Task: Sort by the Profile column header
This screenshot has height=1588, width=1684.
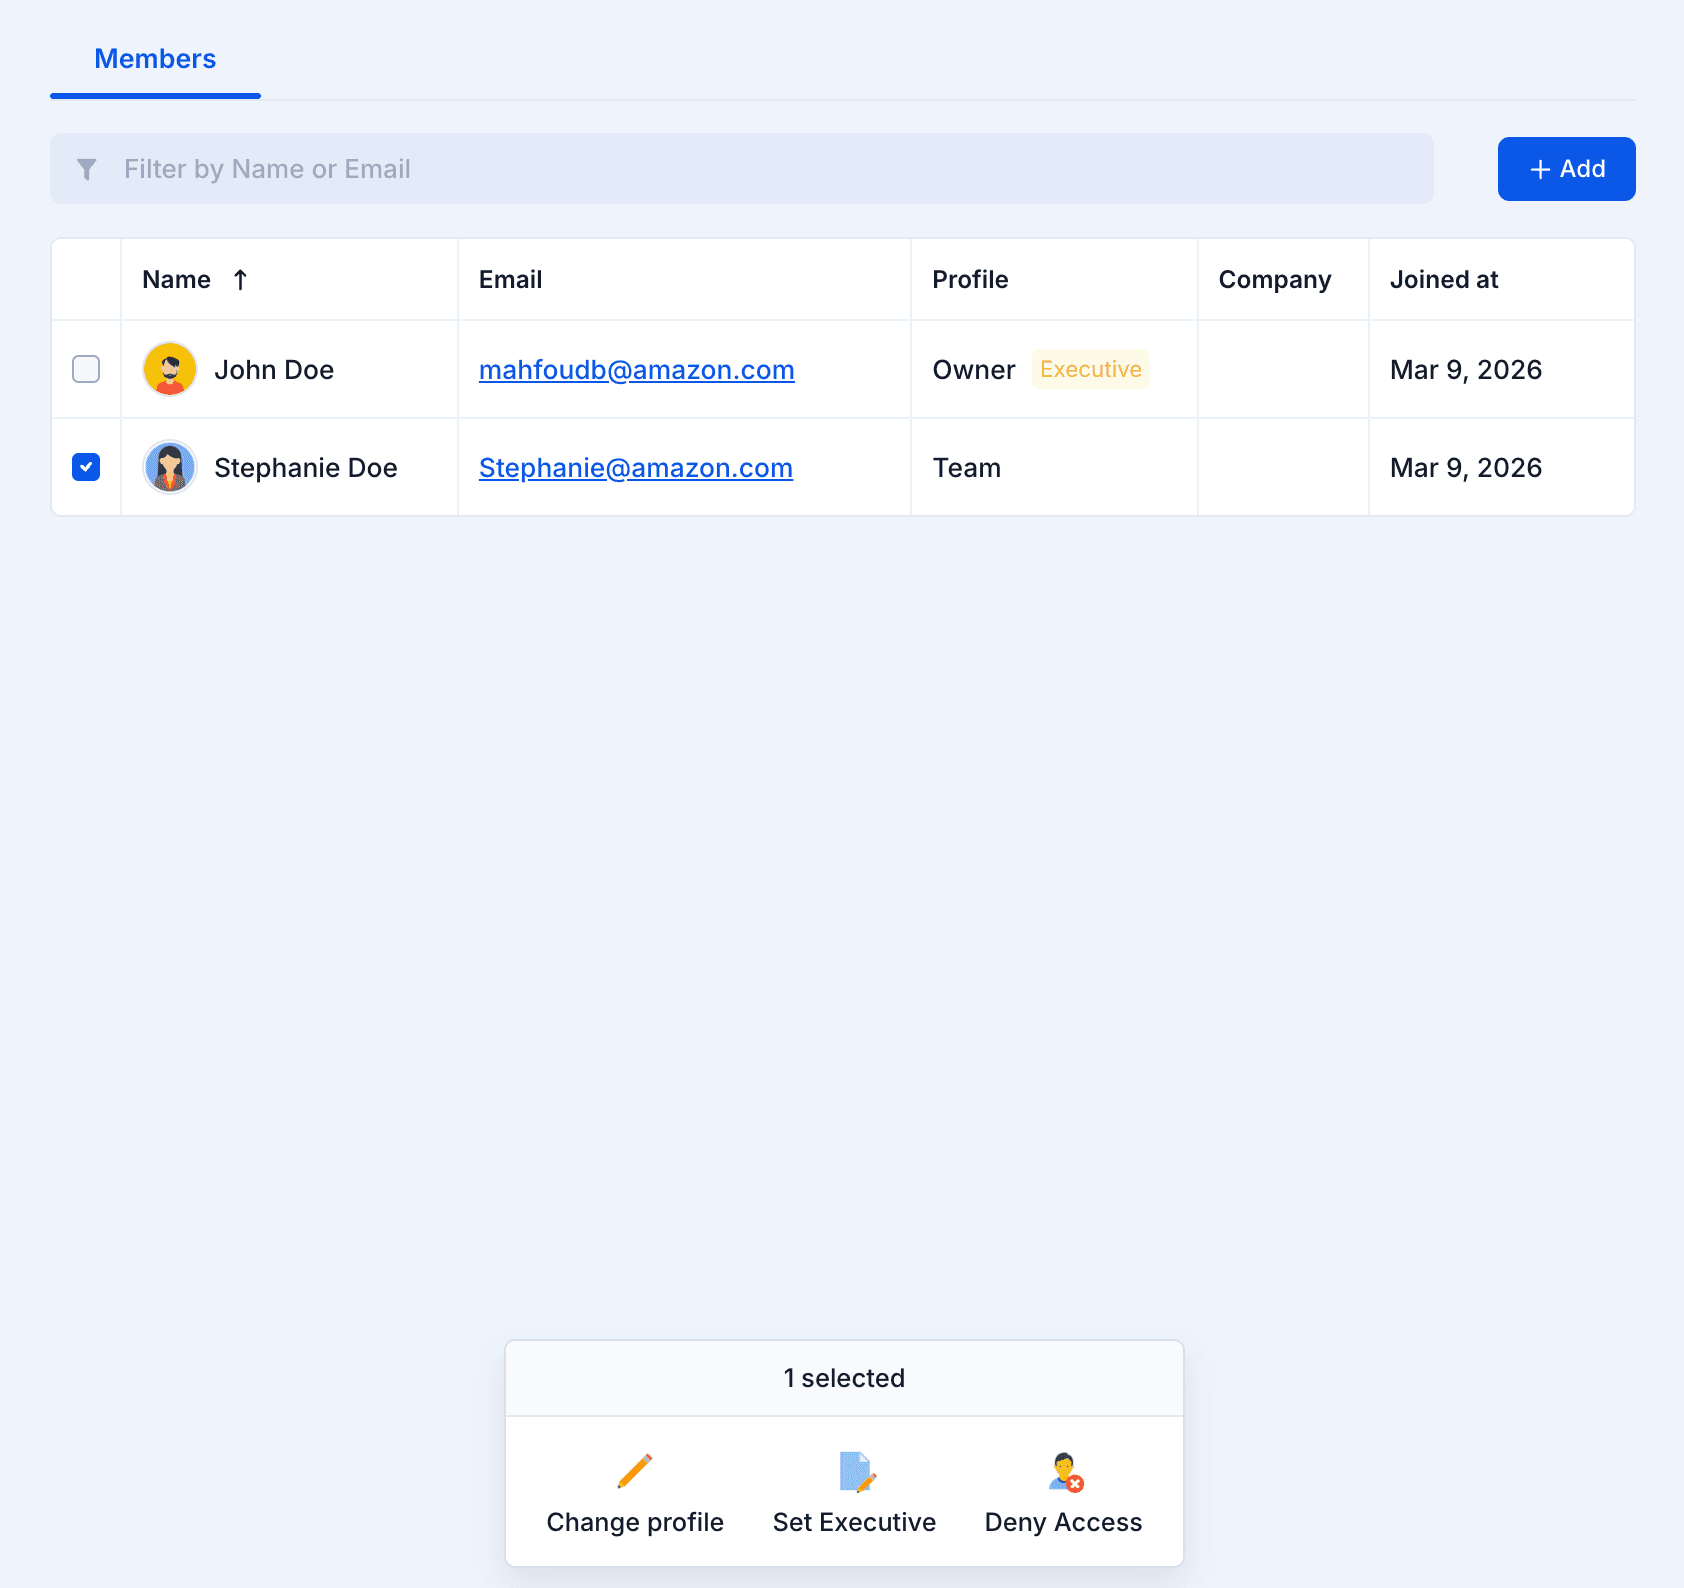Action: point(970,280)
